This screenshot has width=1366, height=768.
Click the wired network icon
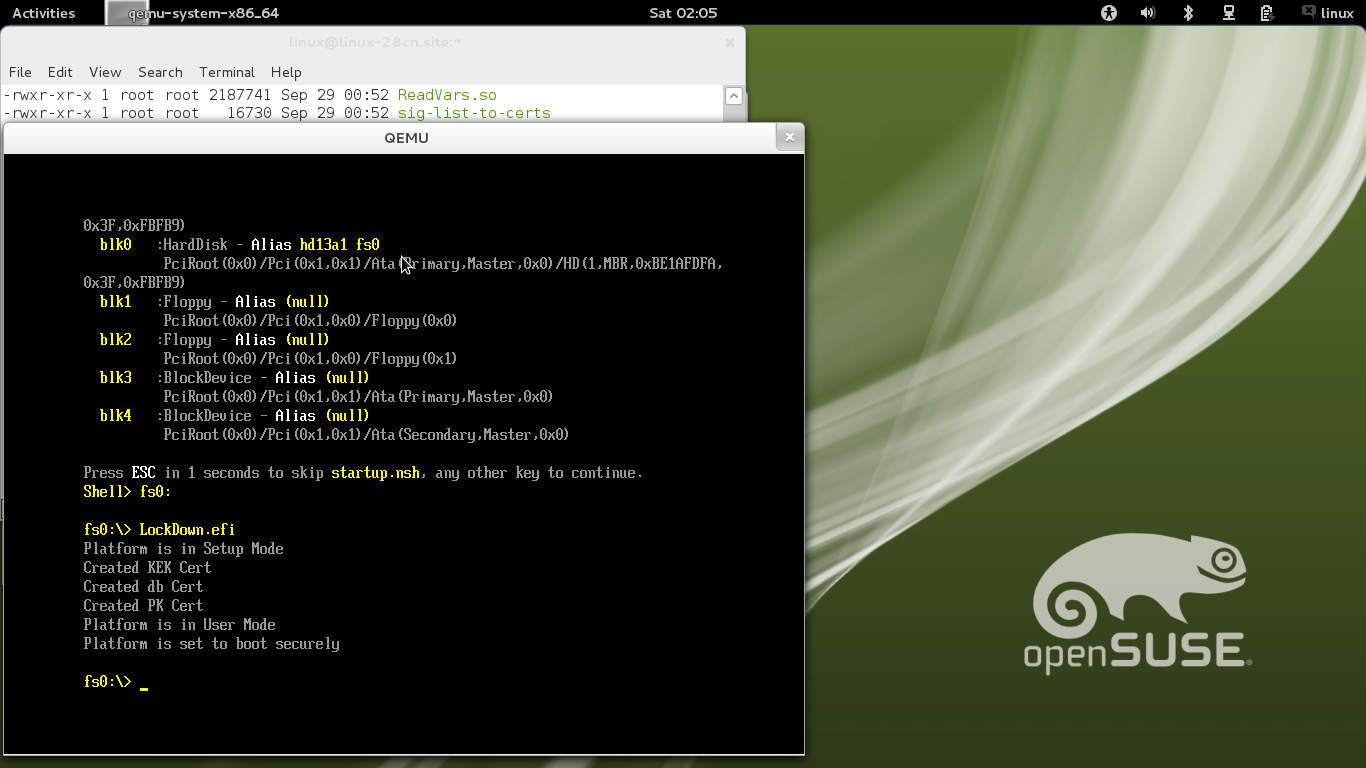(1228, 13)
